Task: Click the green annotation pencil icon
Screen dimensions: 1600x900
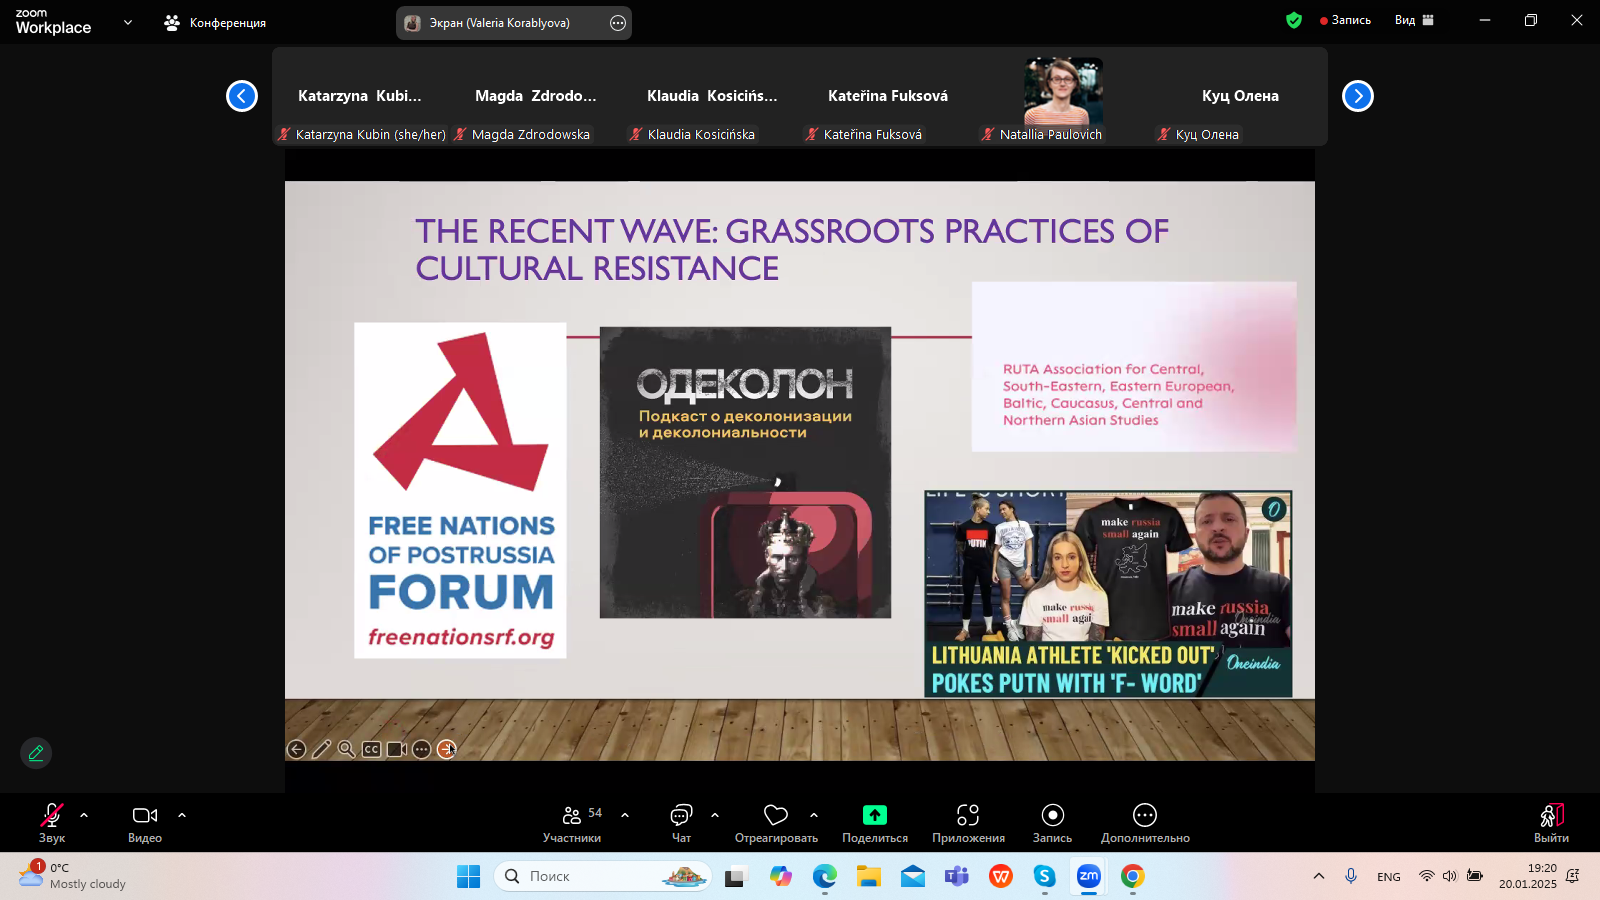Action: click(36, 753)
